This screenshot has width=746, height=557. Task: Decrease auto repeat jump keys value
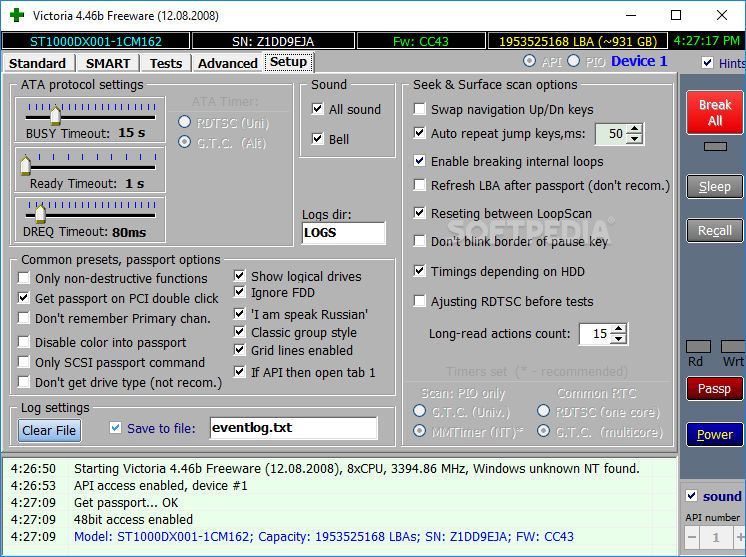pos(634,138)
